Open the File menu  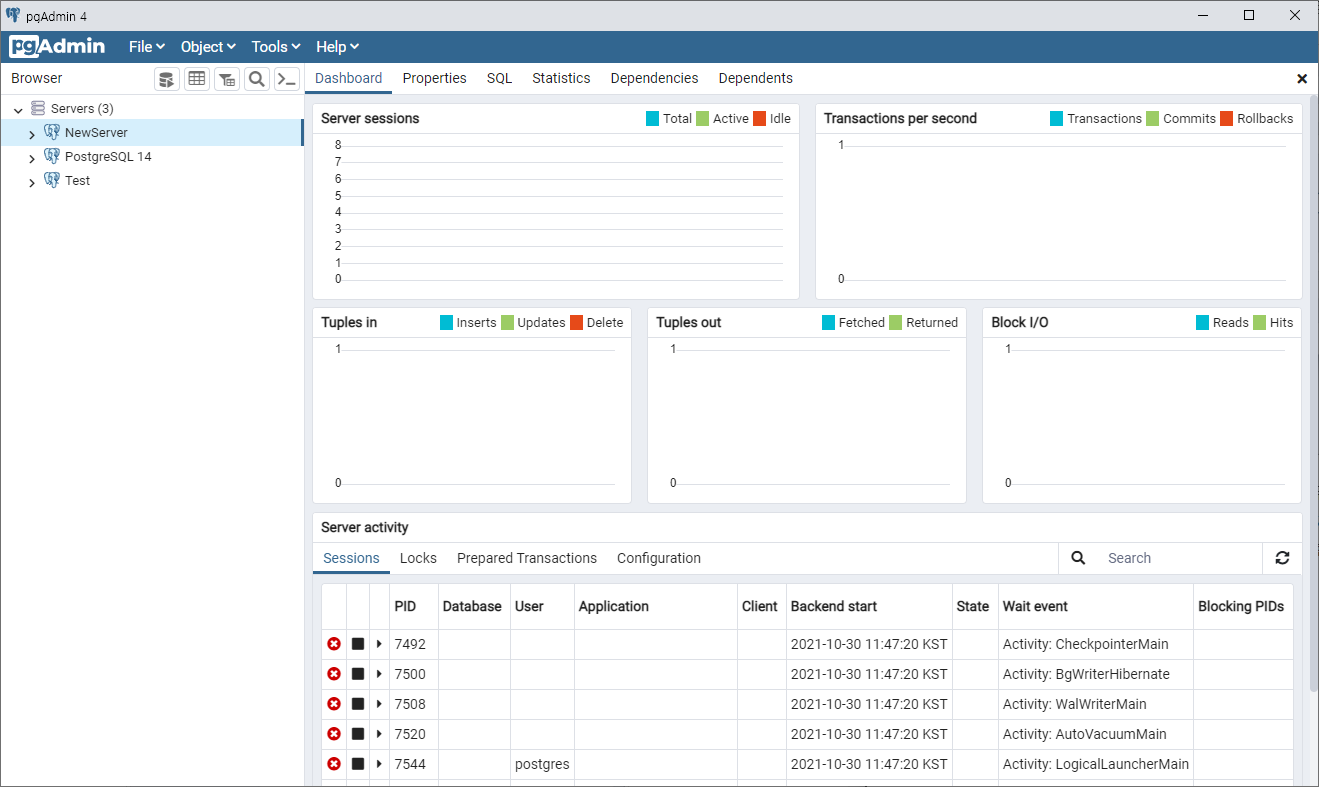click(x=146, y=47)
